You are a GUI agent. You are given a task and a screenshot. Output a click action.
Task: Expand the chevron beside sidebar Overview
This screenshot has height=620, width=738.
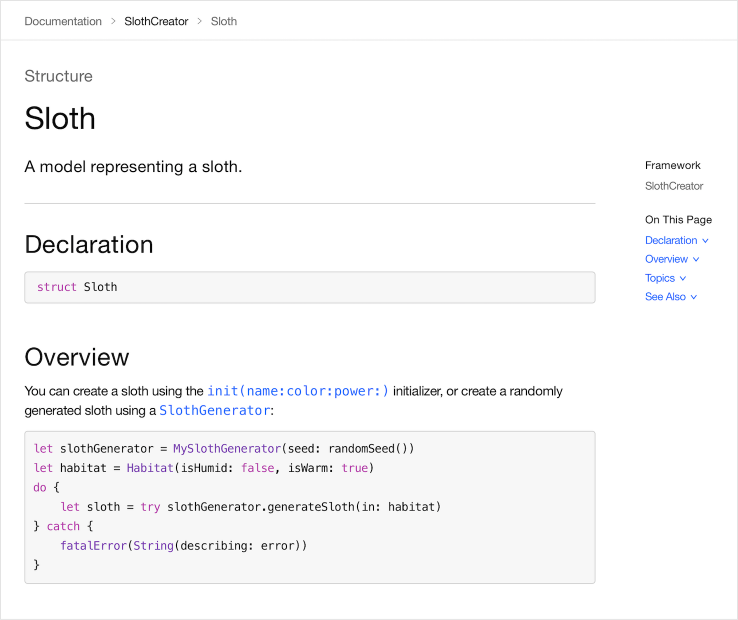(x=697, y=260)
